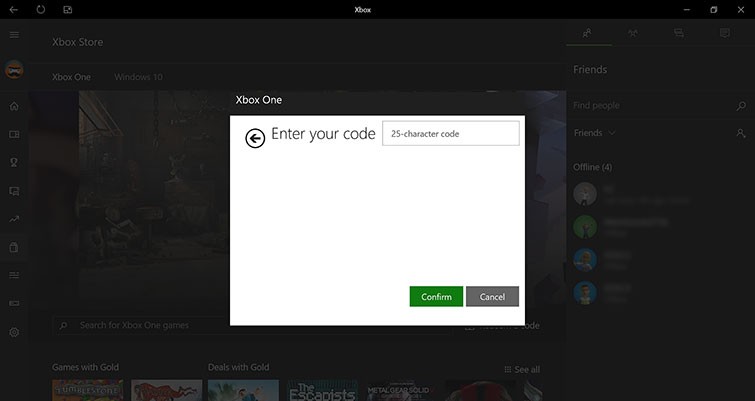Restore down the Xbox window
The height and width of the screenshot is (401, 755).
[714, 10]
